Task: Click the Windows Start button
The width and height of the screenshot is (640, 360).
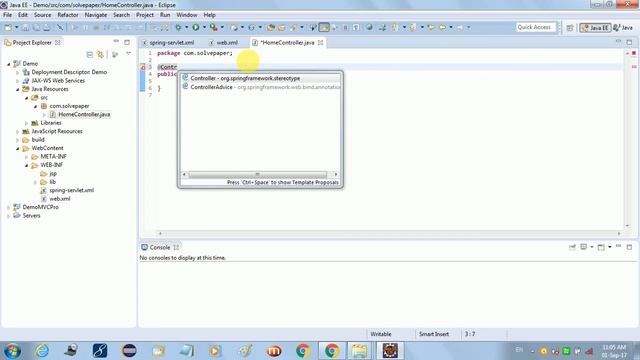Action: [12, 351]
